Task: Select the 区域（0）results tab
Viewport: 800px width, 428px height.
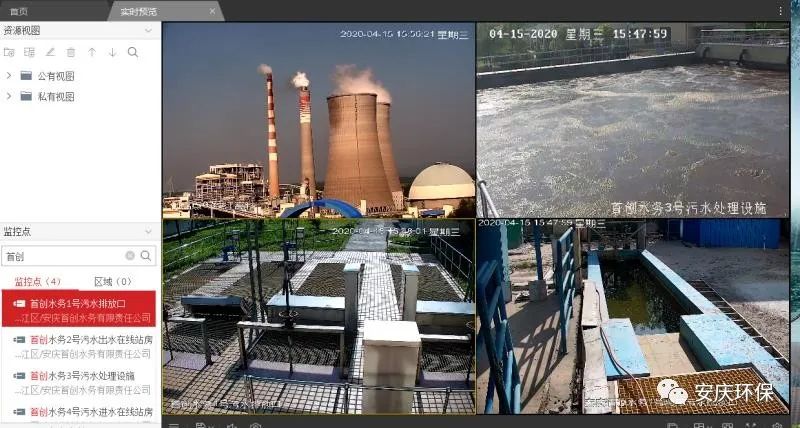Action: click(113, 282)
